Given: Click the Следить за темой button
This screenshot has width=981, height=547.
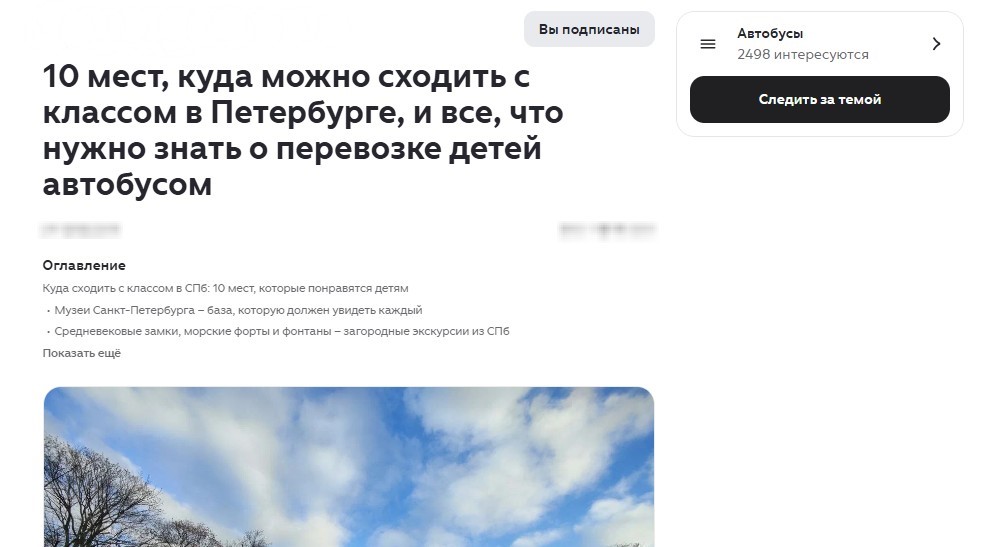Looking at the screenshot, I should pyautogui.click(x=820, y=100).
